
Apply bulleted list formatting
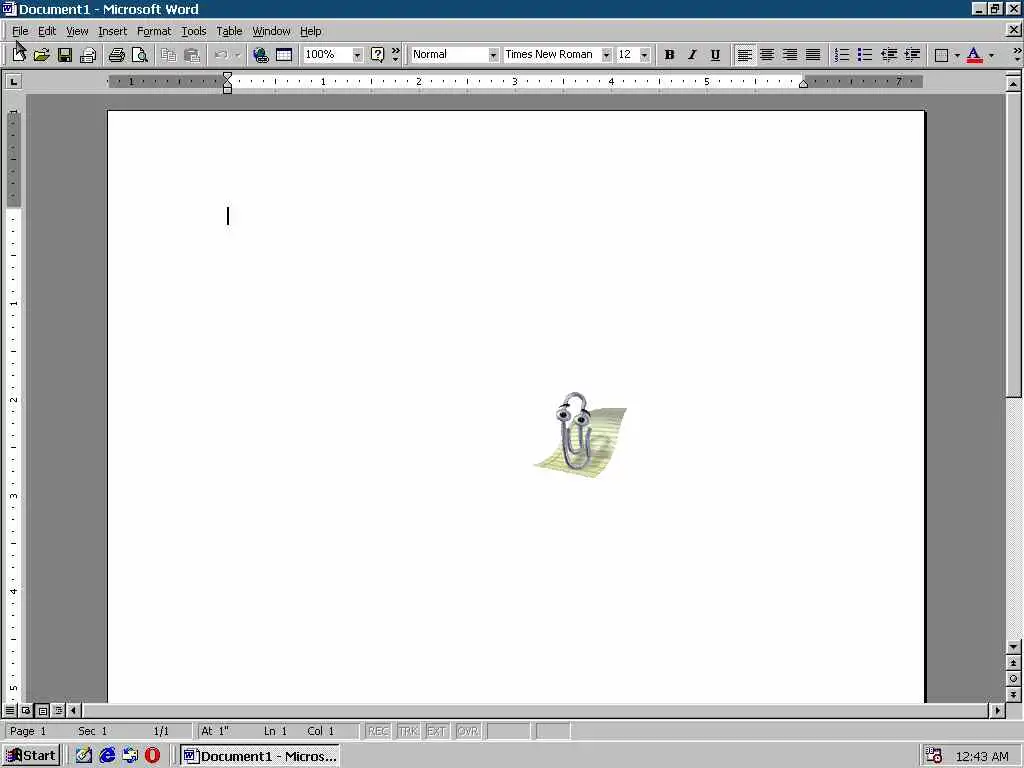(x=865, y=55)
